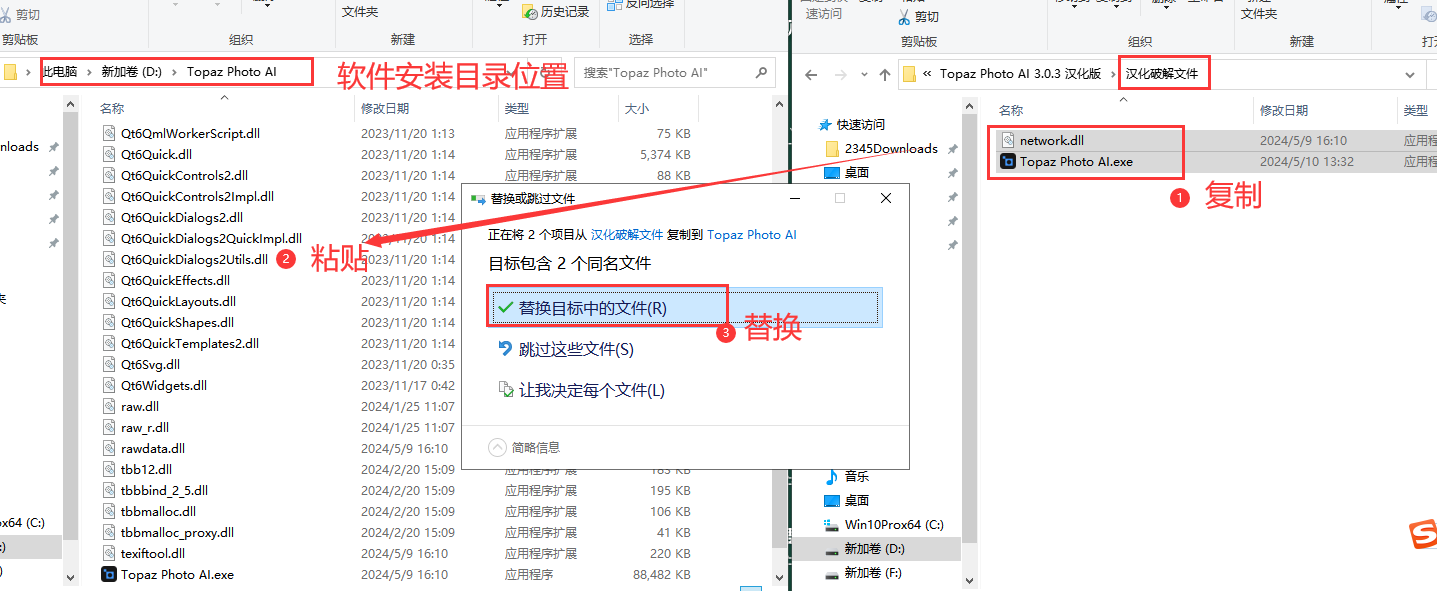Click the Sogou input method S icon
Screen dimensions: 1437x591
[1422, 534]
